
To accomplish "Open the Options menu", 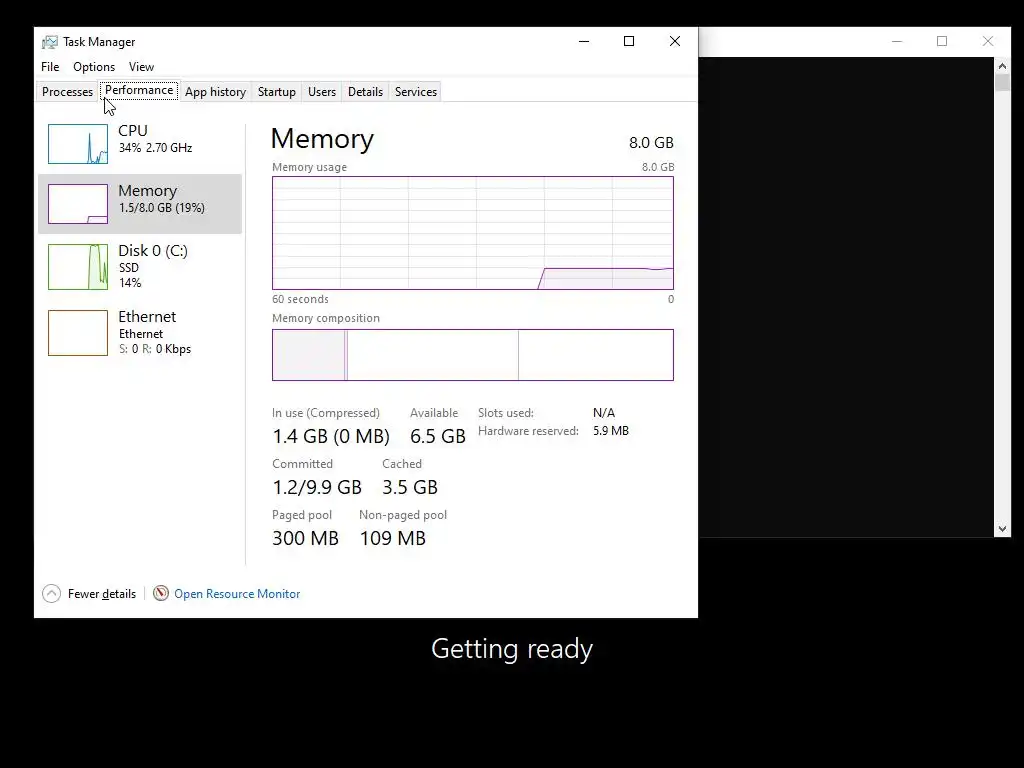I will pos(94,67).
